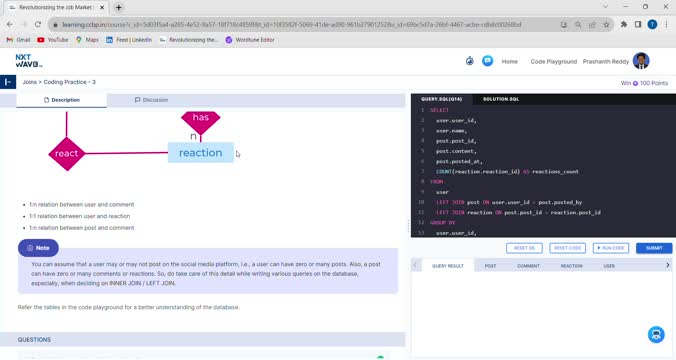
Task: Click the address bar URL
Action: click(291, 25)
